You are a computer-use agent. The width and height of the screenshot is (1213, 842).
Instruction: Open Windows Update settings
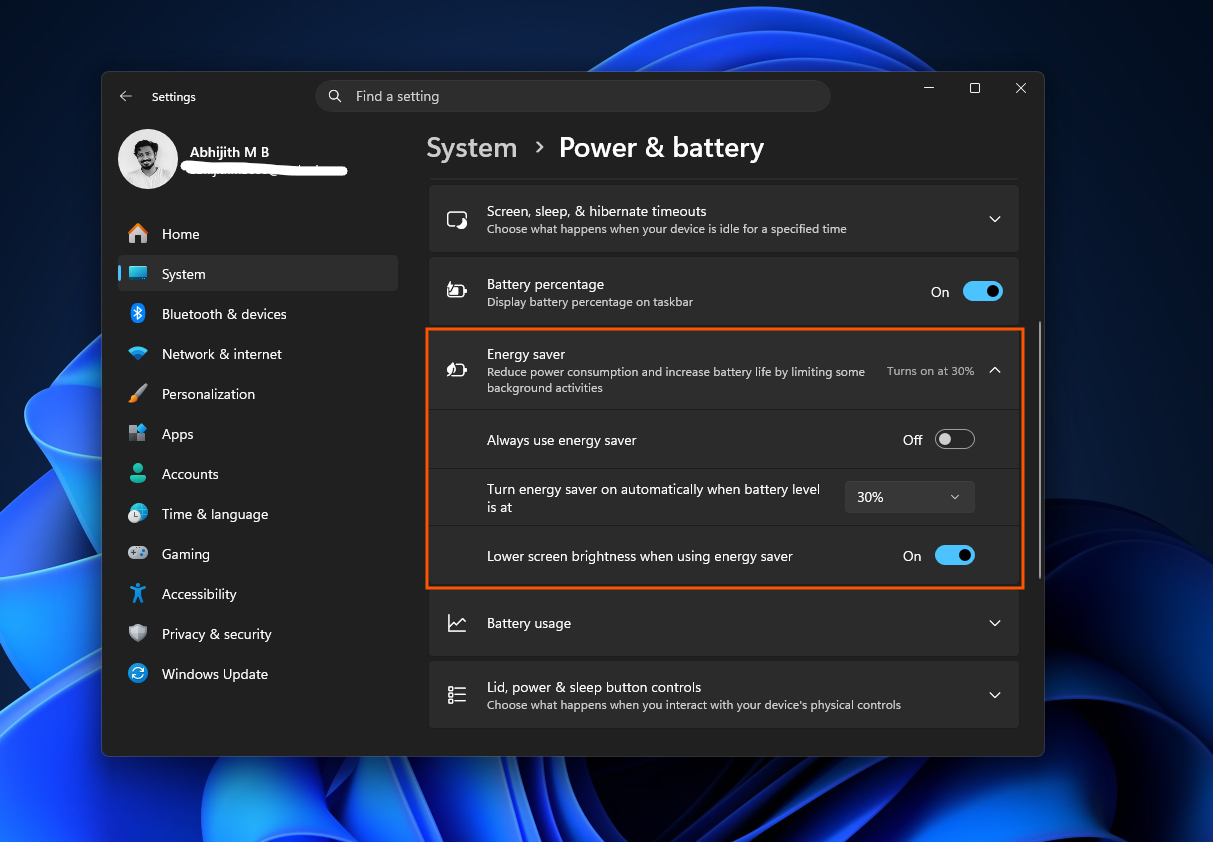pyautogui.click(x=258, y=674)
